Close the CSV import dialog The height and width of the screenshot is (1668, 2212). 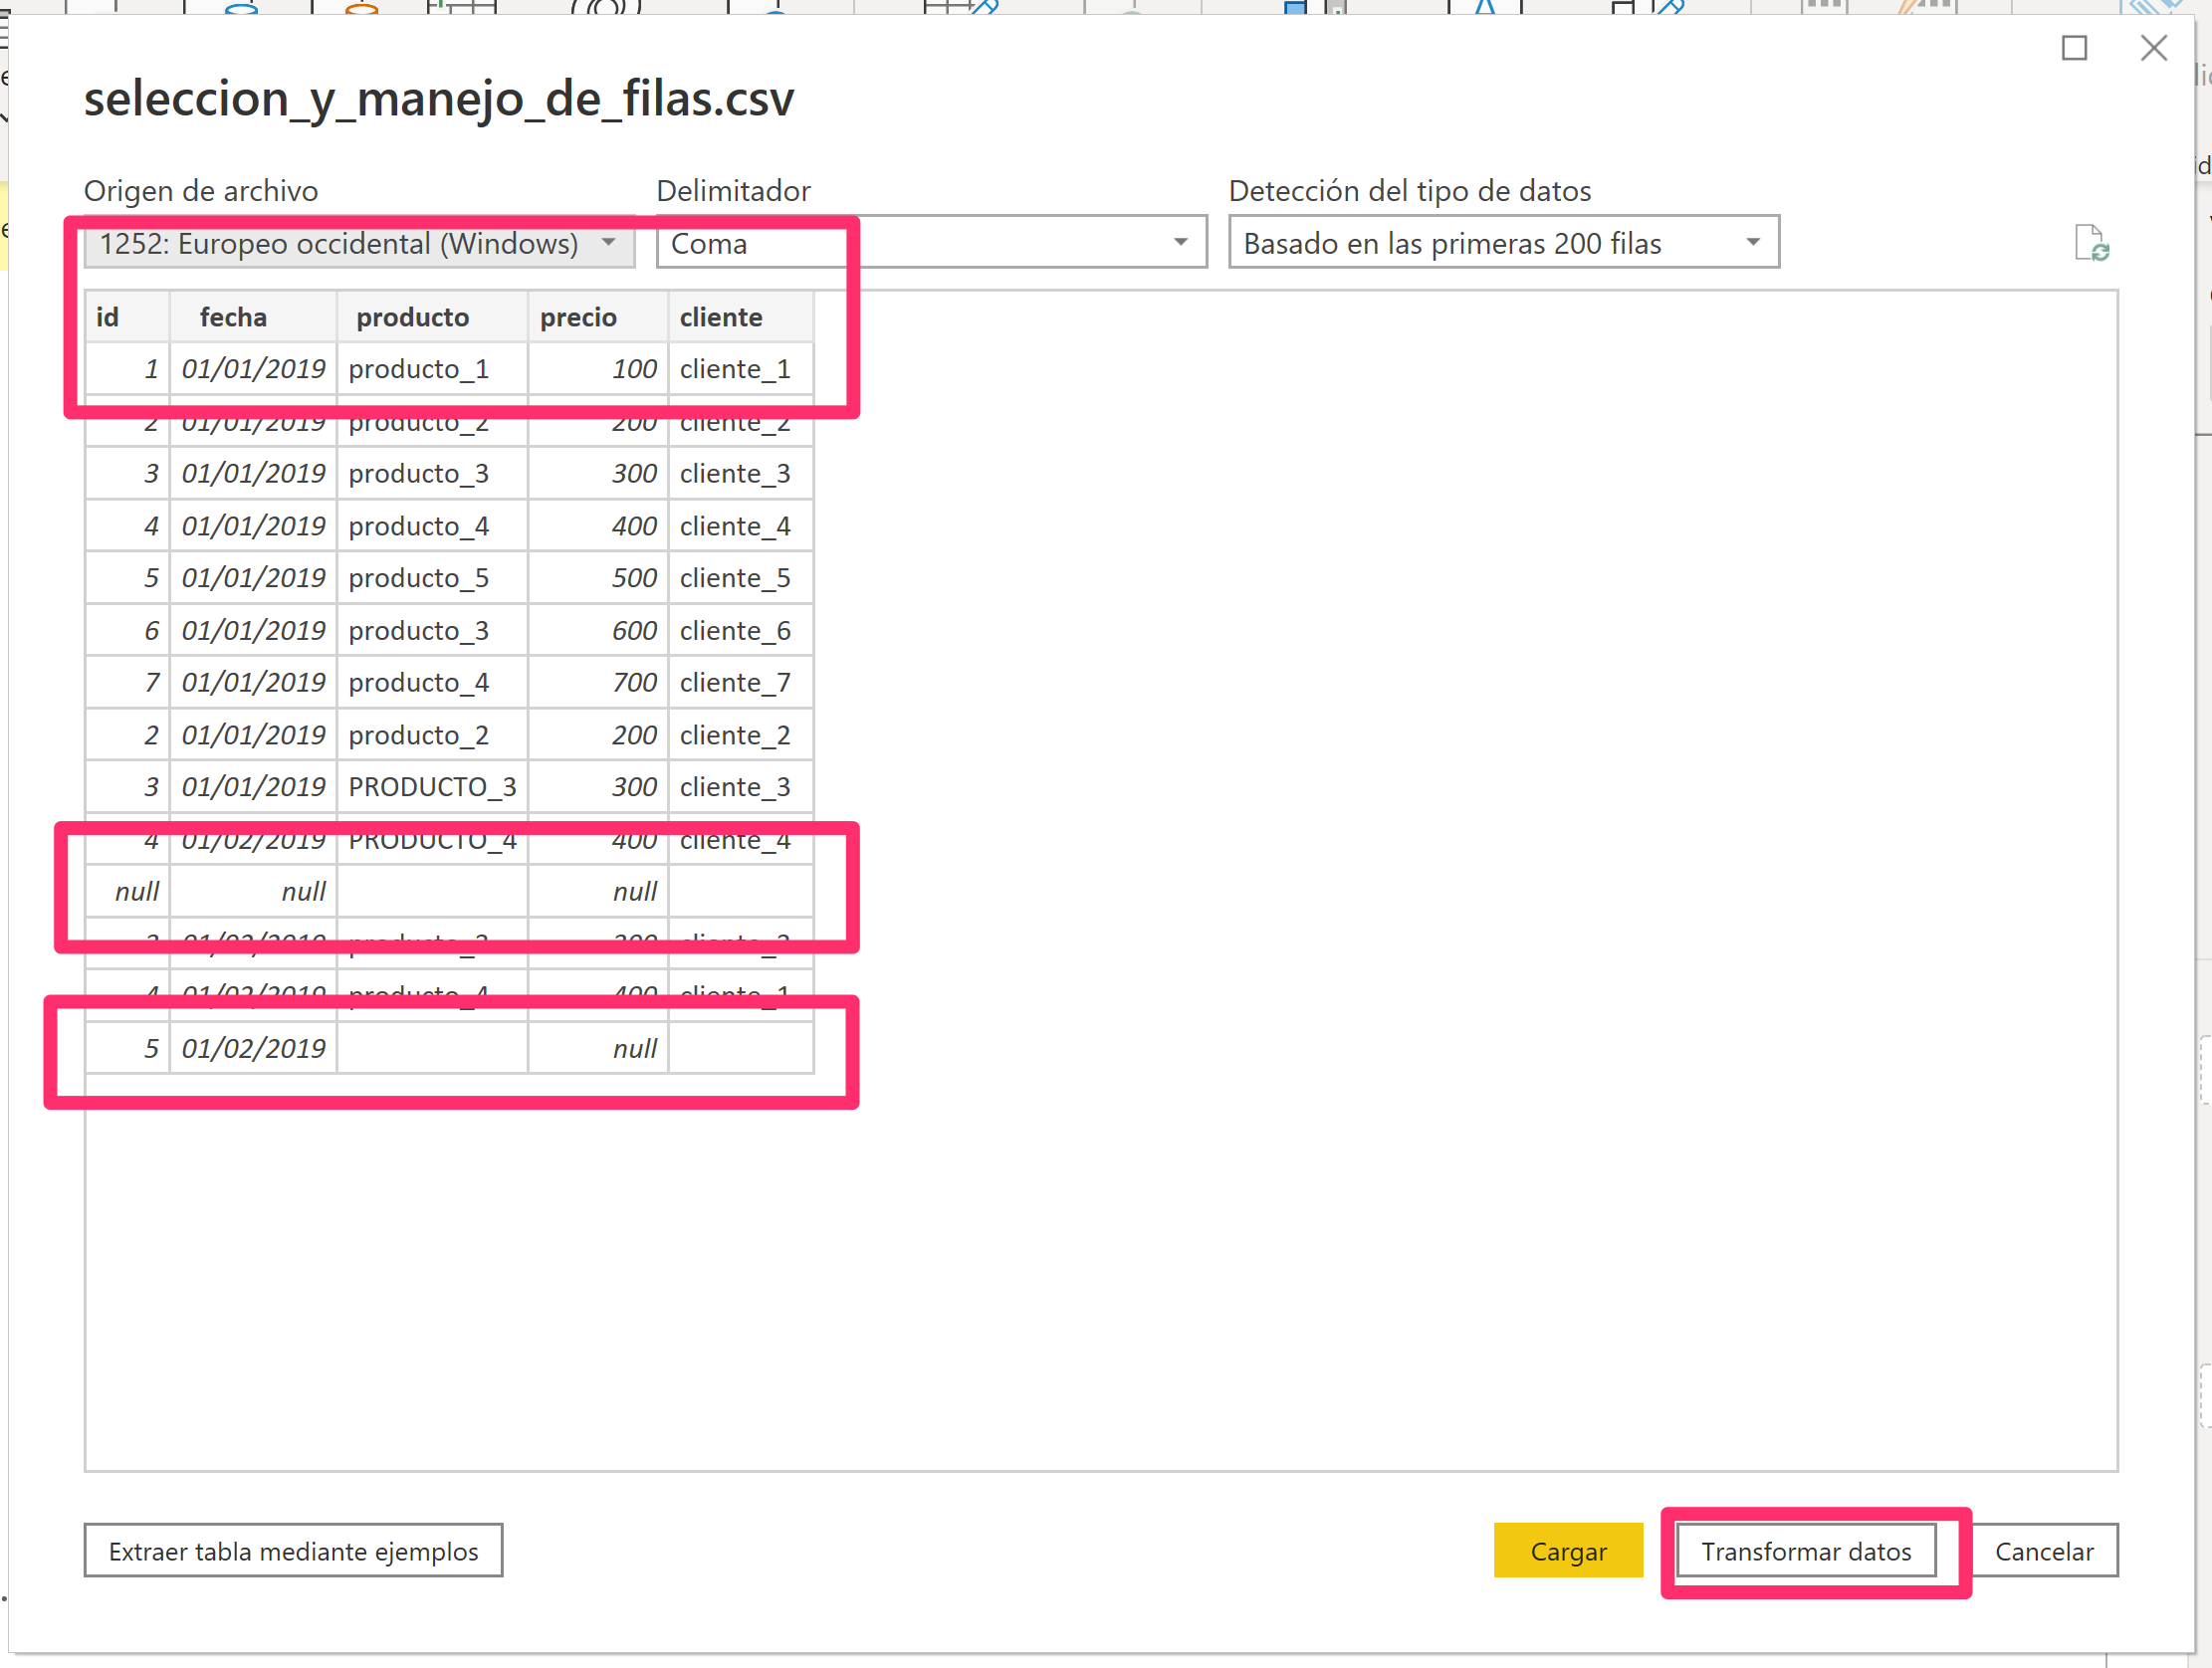point(2154,48)
